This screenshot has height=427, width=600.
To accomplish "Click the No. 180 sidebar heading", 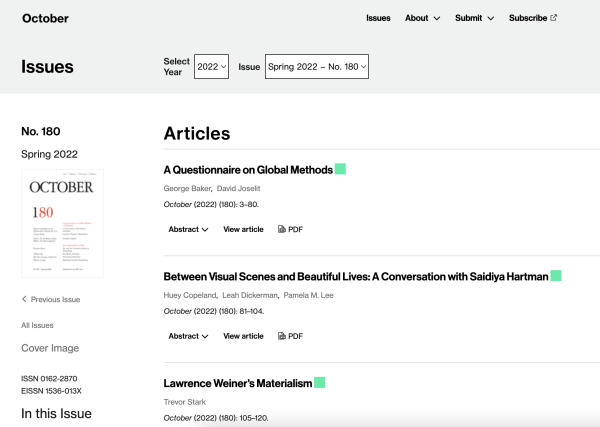I will pos(41,131).
